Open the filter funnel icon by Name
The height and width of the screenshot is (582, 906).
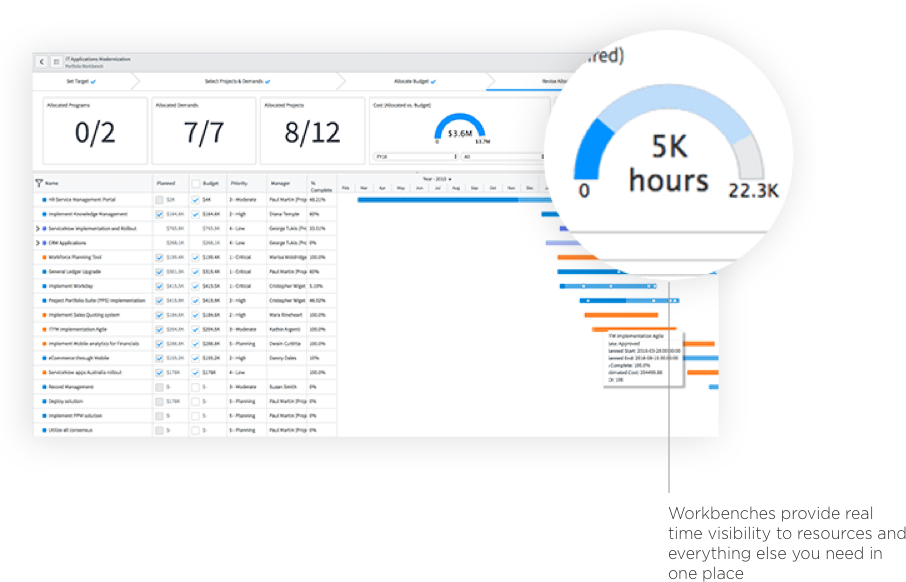(x=39, y=183)
